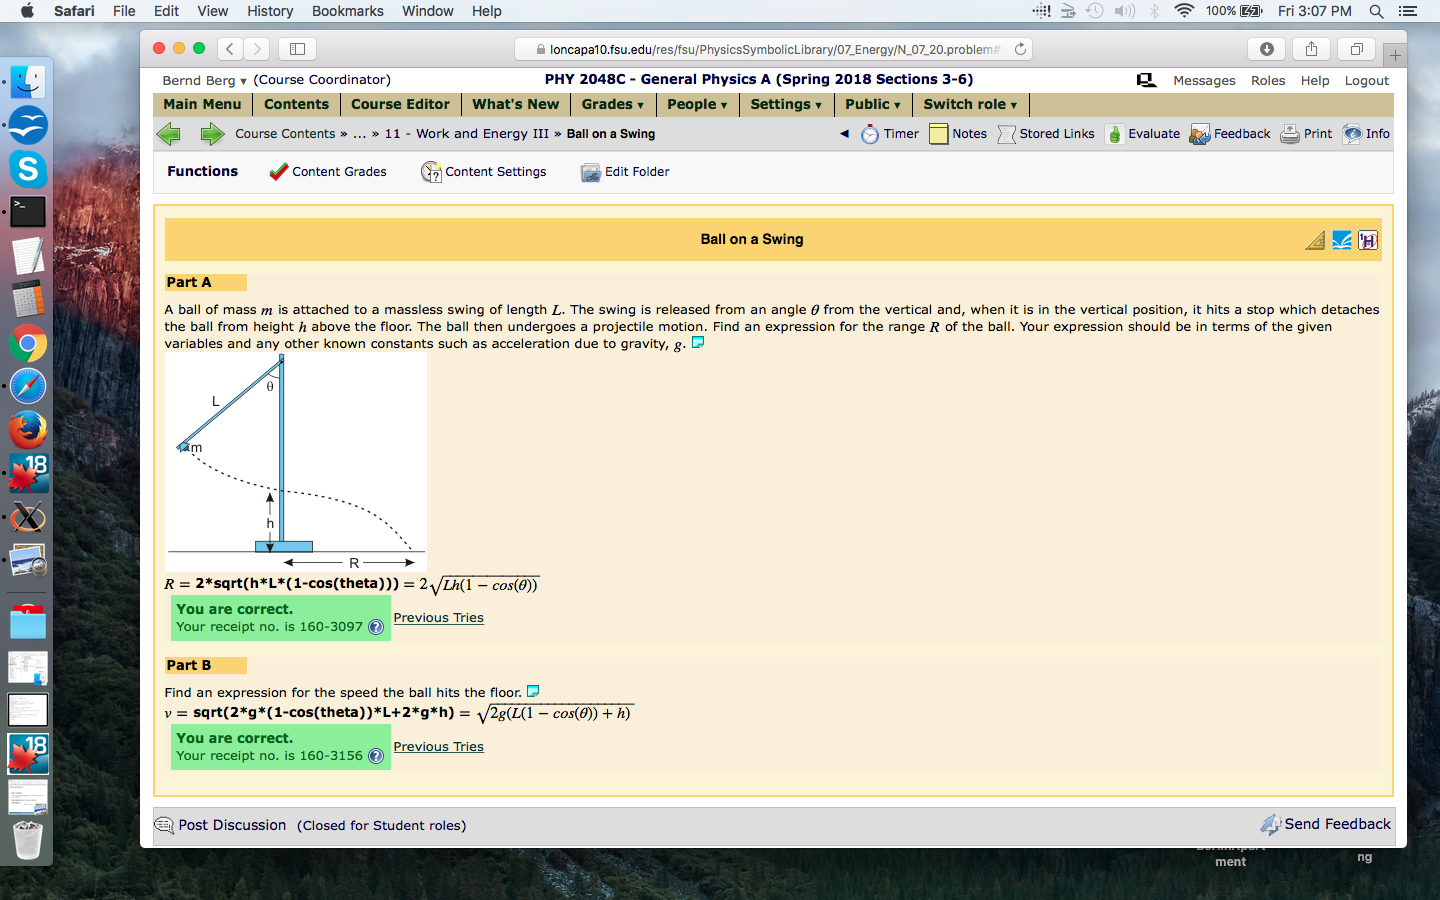View Previous Tries for Part A
The image size is (1440, 900).
(x=438, y=618)
